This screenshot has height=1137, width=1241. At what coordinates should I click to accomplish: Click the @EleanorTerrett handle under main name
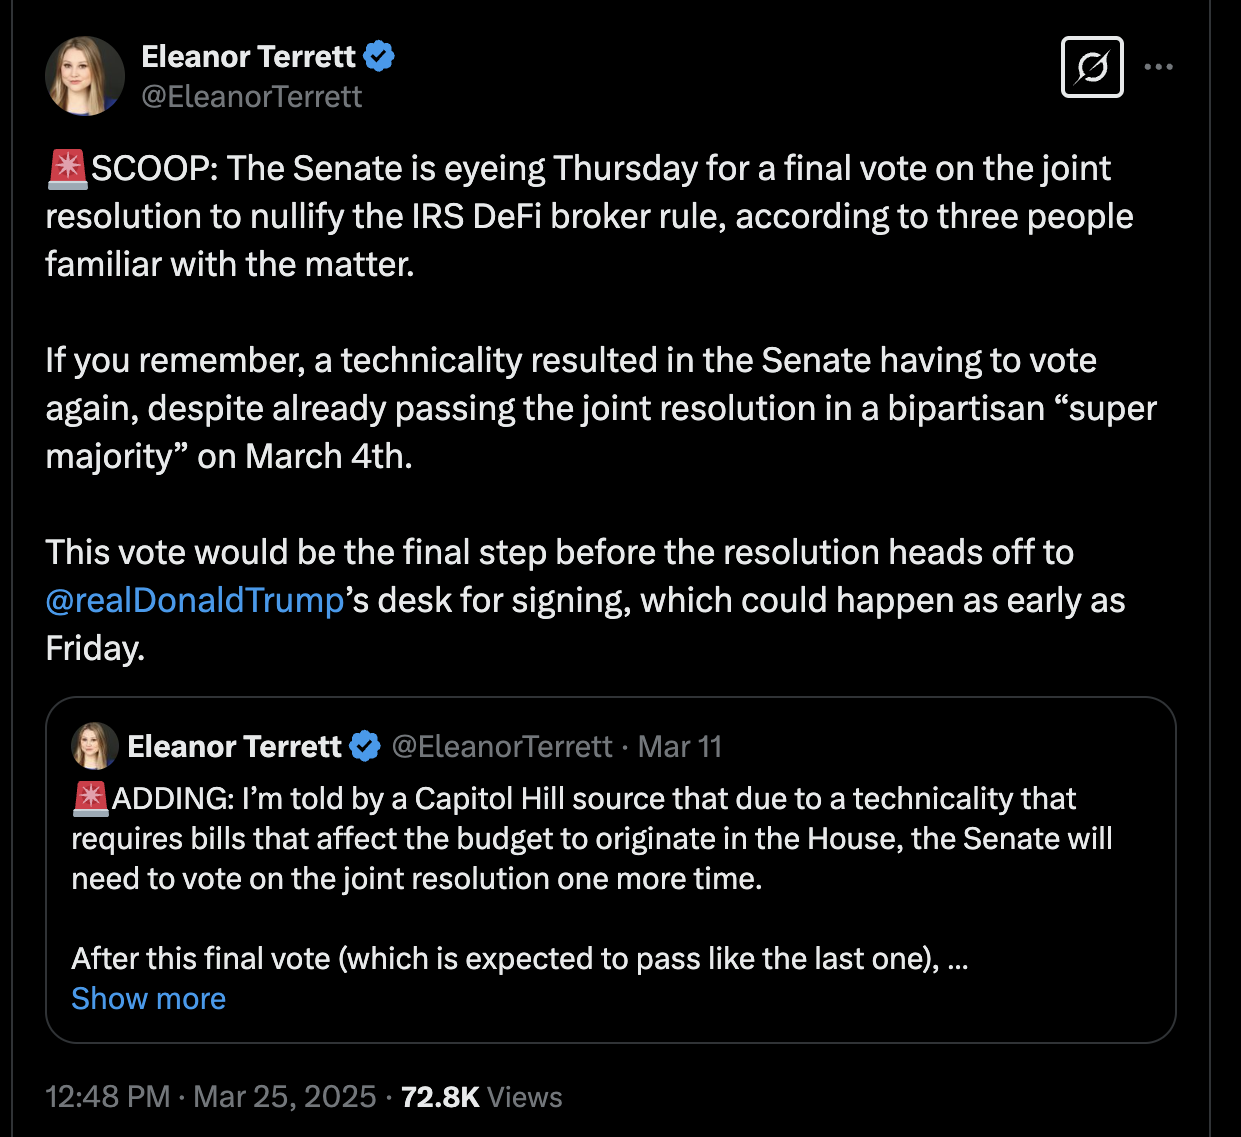tap(251, 97)
